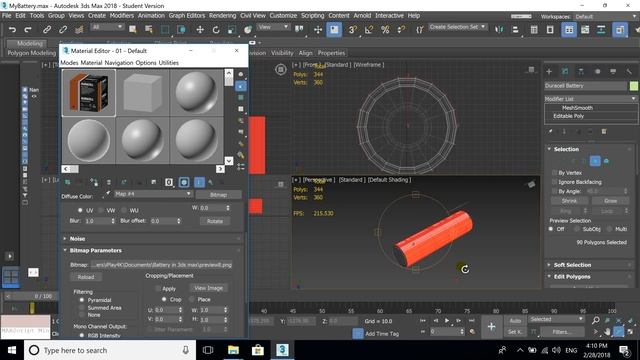
Task: Click the Bind to Space Warp icon
Action: pyautogui.click(x=79, y=29)
